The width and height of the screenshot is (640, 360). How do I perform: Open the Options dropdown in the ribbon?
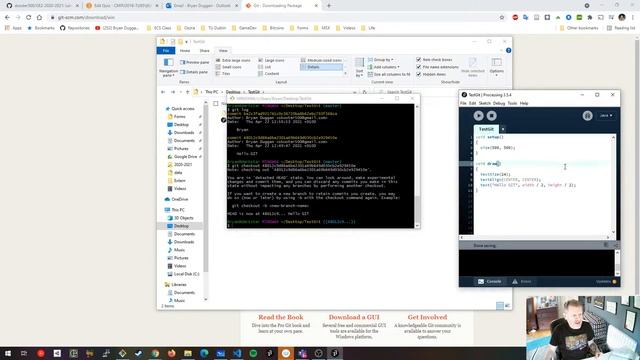click(496, 67)
